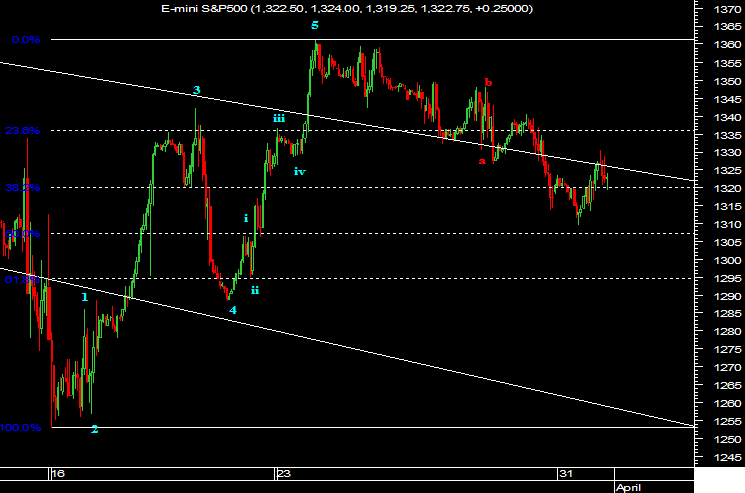745x493 pixels.
Task: Click the cyan sub-wave label iii
Action: 279,118
